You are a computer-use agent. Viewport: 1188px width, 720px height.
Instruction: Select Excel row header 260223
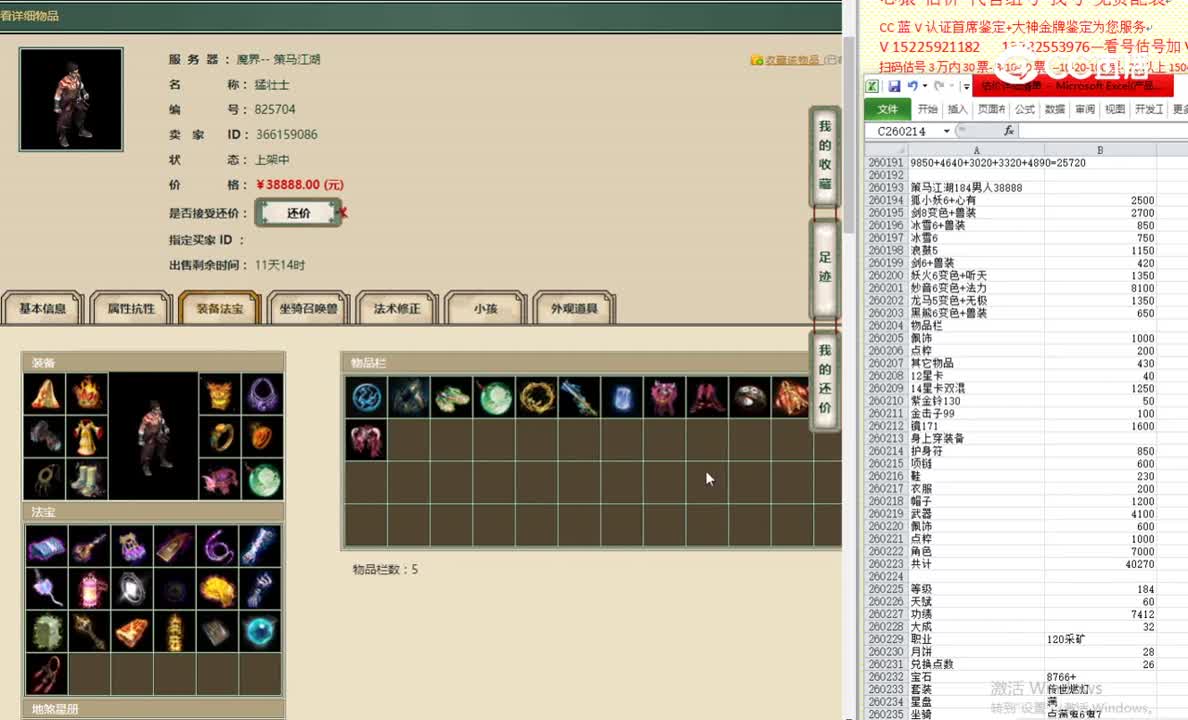pos(886,564)
